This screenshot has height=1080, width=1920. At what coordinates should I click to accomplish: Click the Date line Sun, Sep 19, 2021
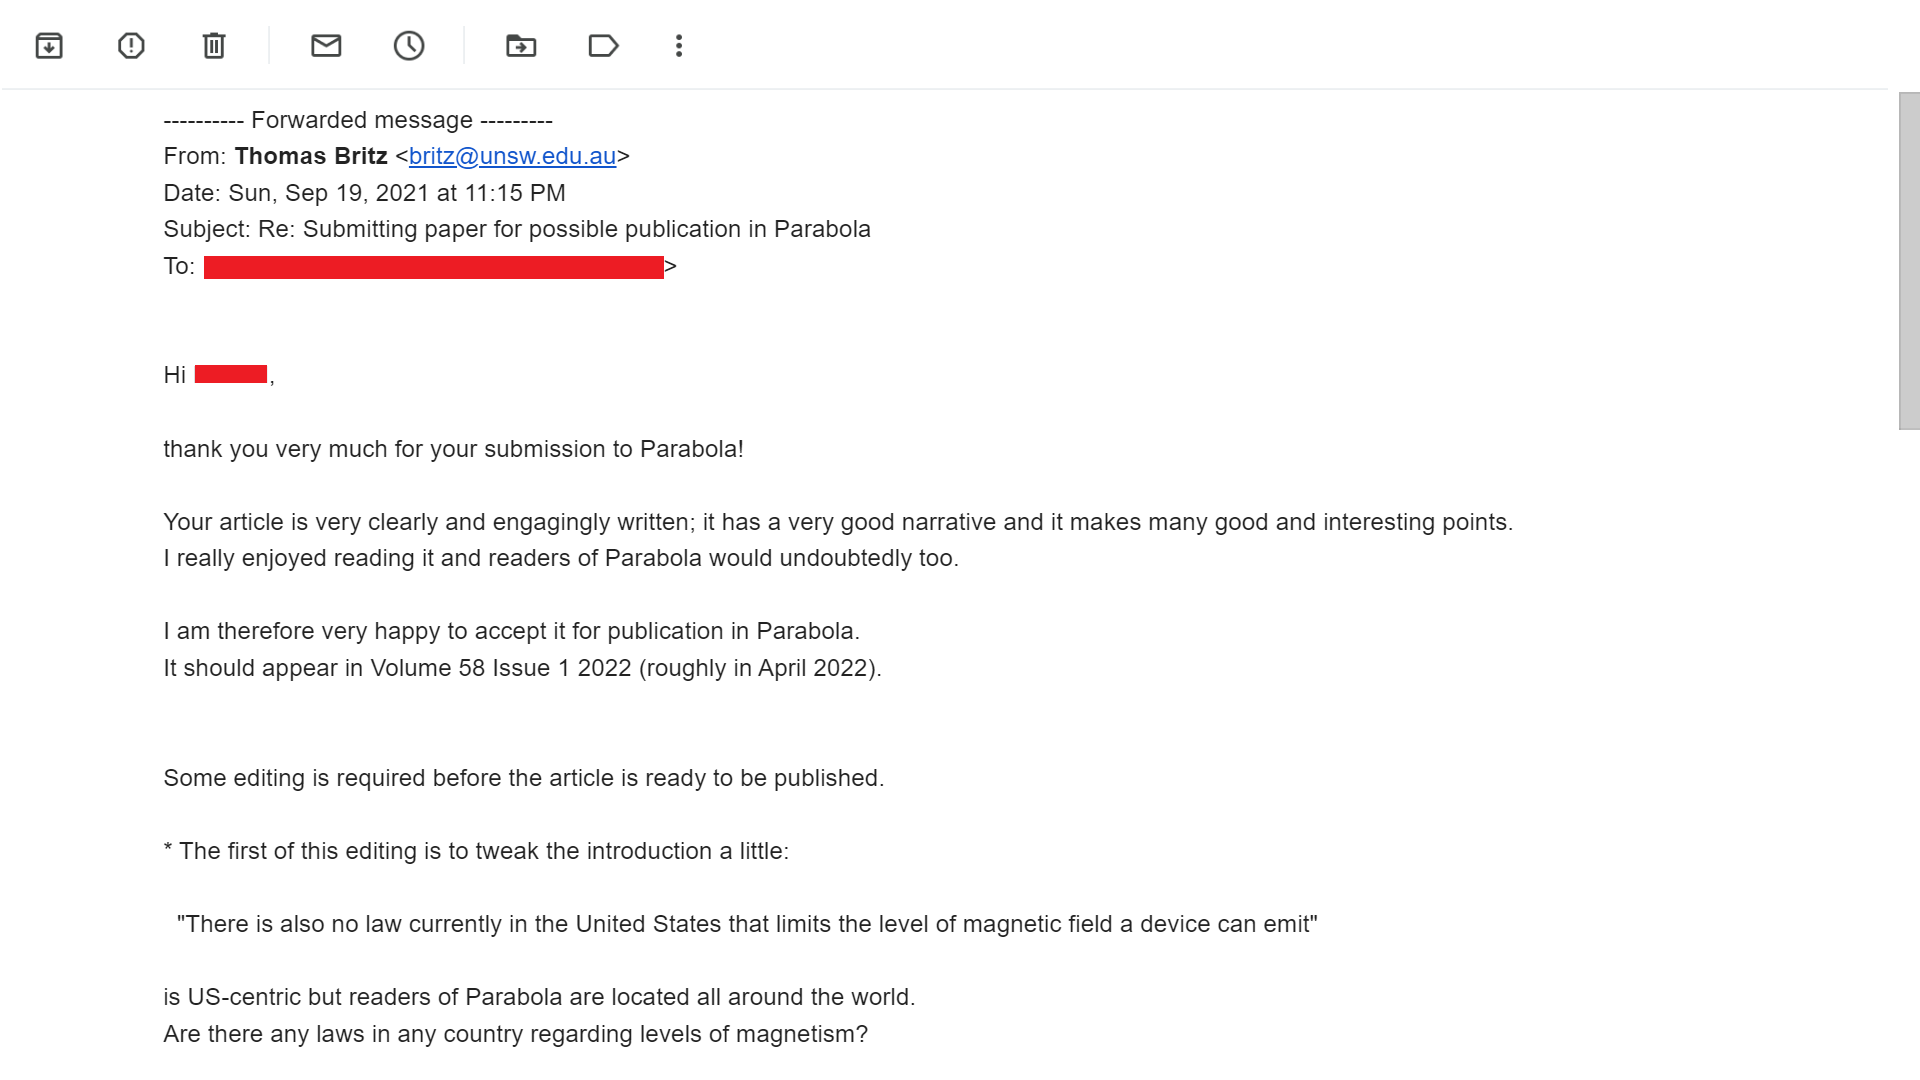(x=364, y=193)
